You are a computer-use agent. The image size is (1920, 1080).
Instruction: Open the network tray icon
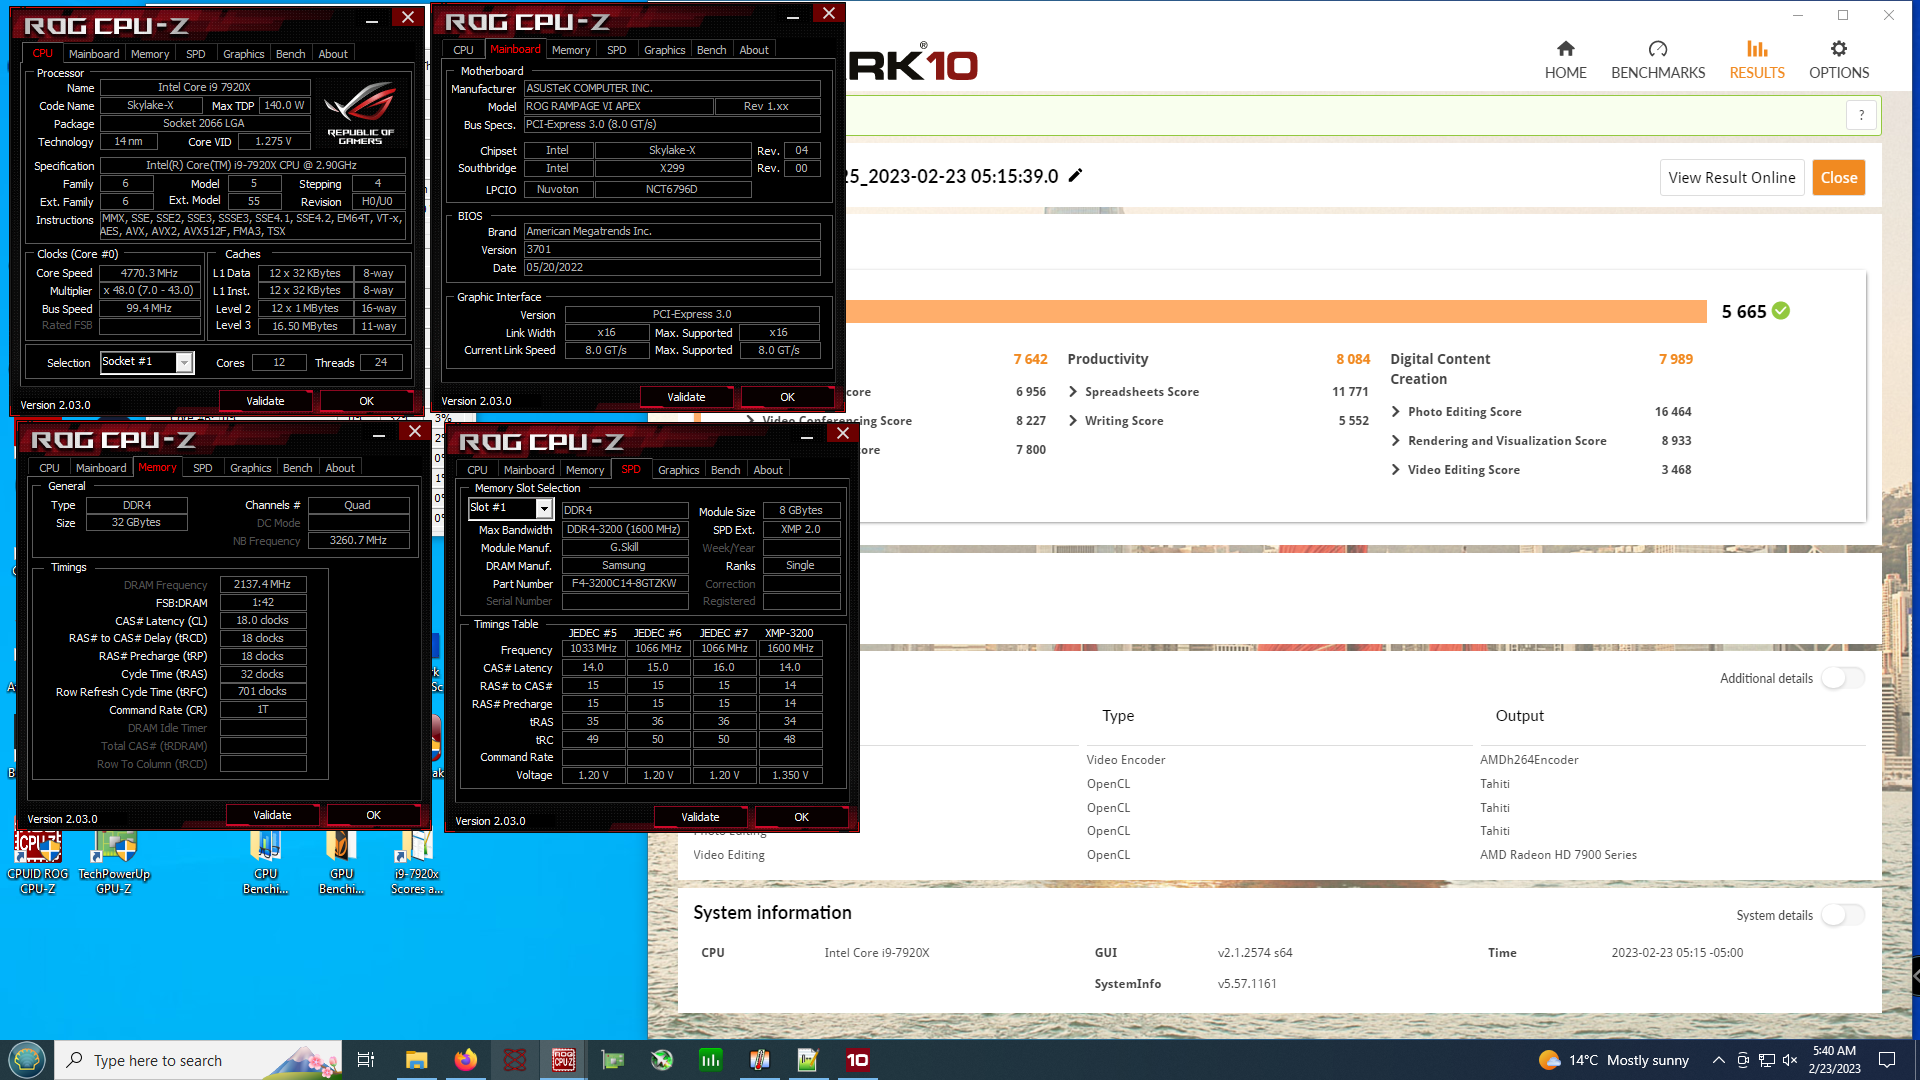tap(1767, 1060)
